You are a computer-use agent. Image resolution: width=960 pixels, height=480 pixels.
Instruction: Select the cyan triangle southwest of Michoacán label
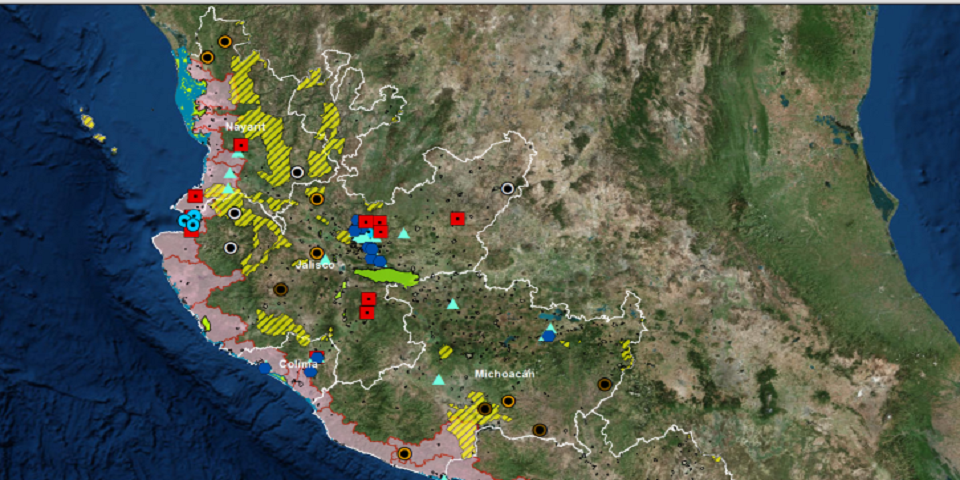[438, 380]
